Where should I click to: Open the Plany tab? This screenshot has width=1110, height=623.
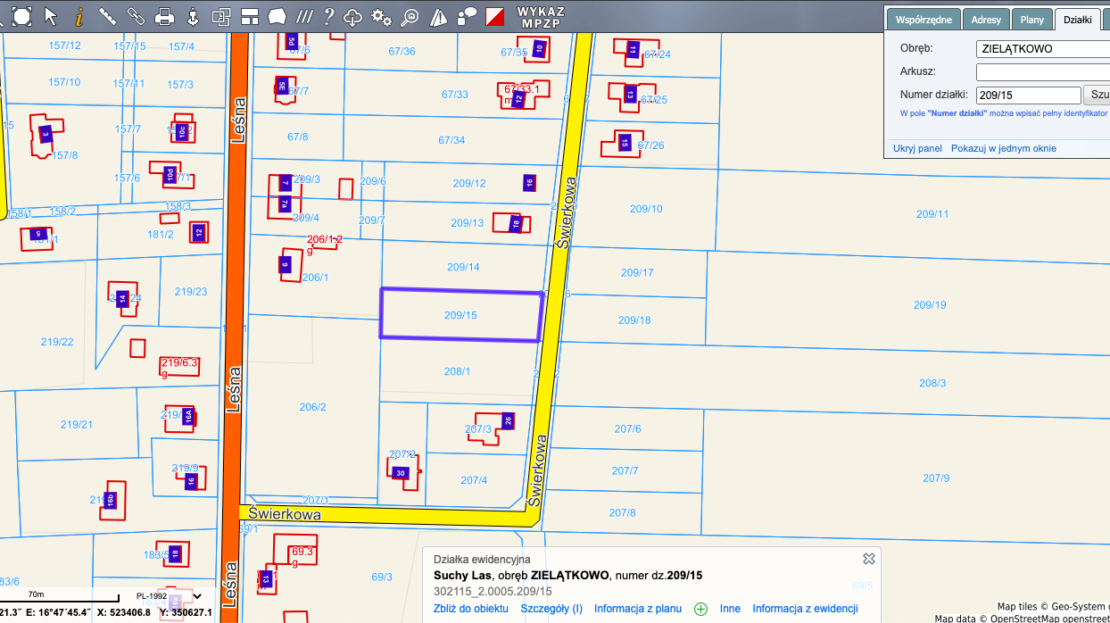point(1032,19)
